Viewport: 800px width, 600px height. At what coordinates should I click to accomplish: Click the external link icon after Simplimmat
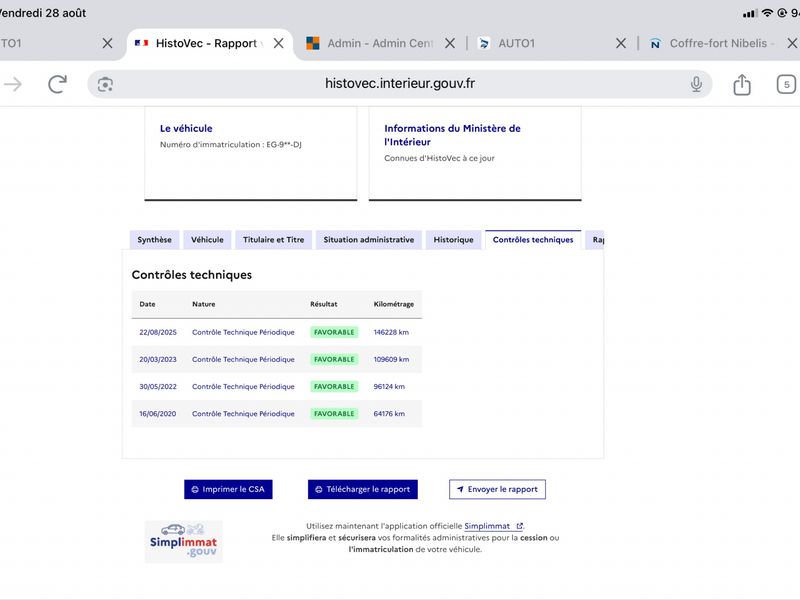tap(519, 526)
